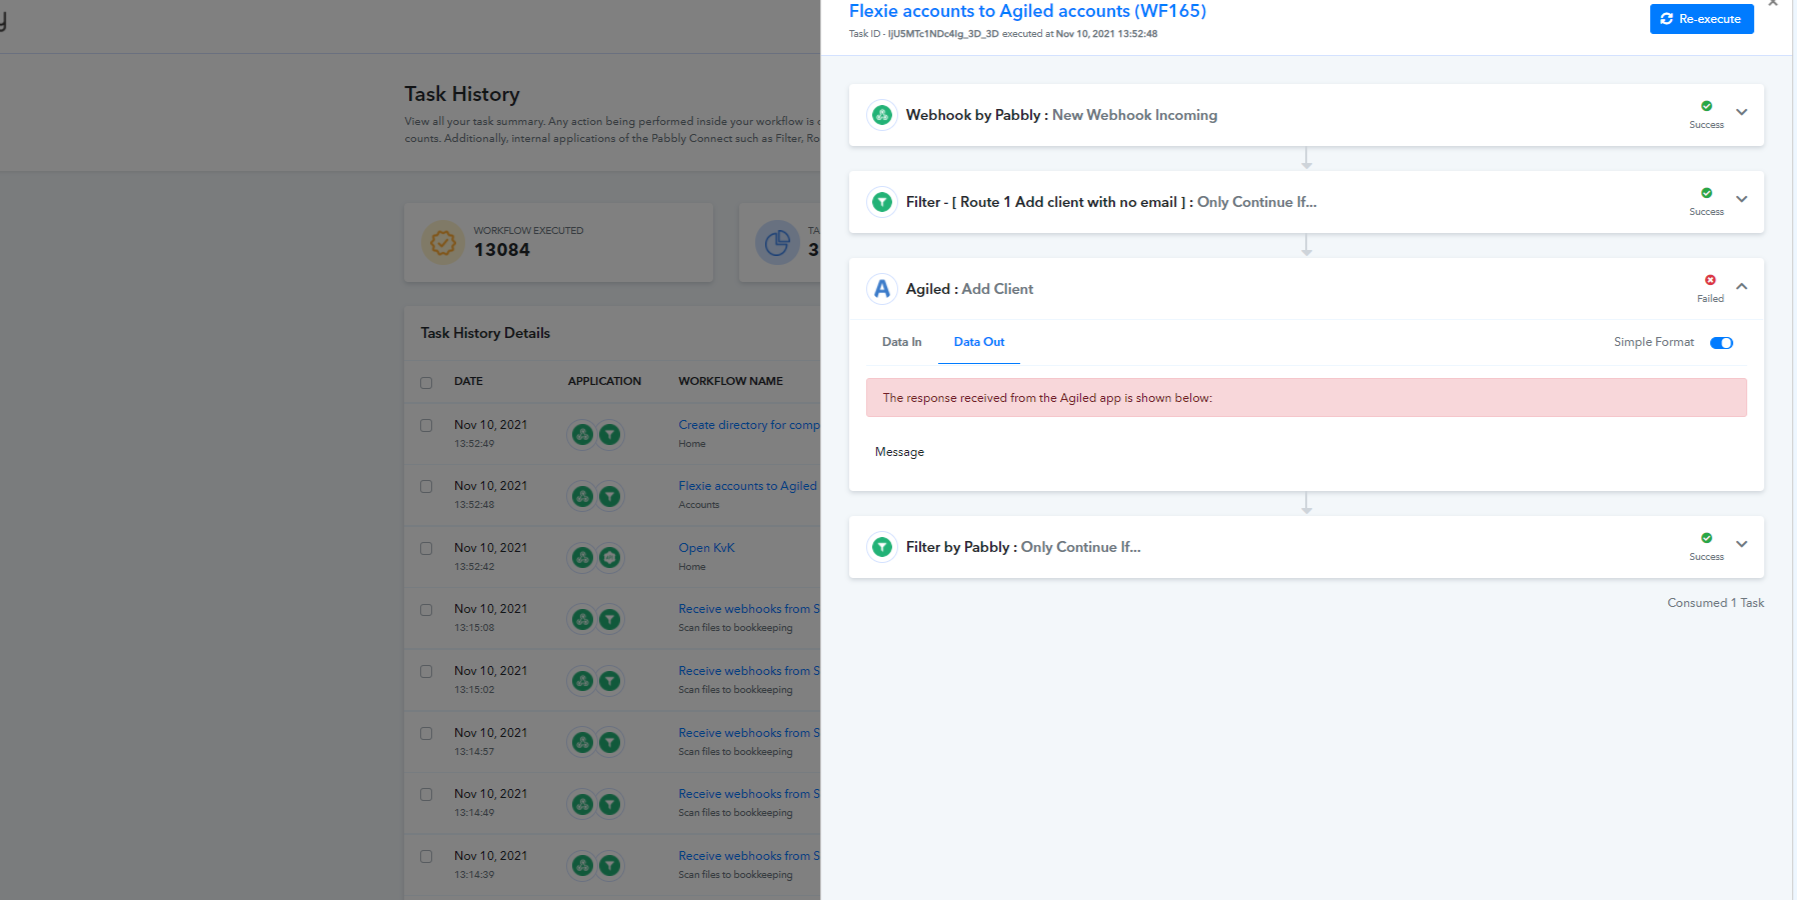Click the Workflow Executed badge icon
1797x900 pixels.
click(x=443, y=242)
